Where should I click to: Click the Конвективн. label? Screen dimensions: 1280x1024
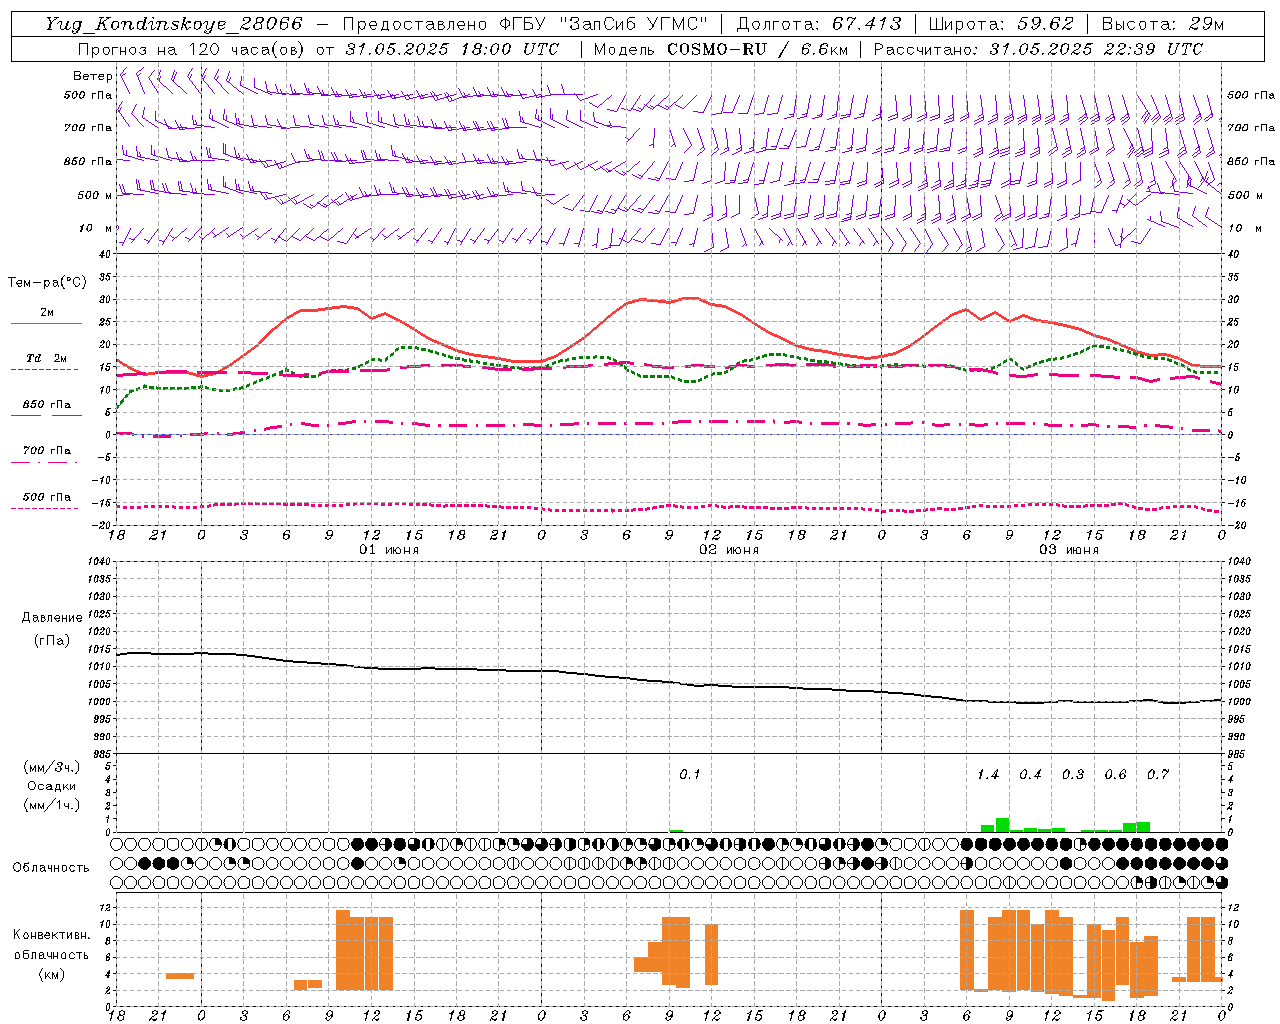click(52, 934)
